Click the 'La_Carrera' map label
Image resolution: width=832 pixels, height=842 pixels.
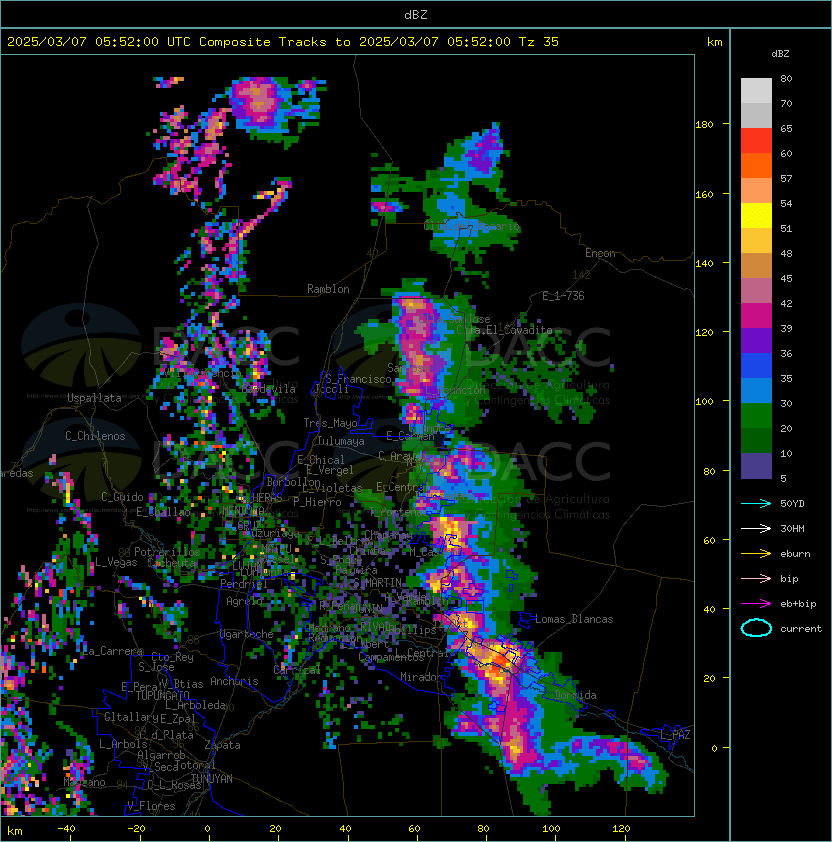(x=112, y=651)
